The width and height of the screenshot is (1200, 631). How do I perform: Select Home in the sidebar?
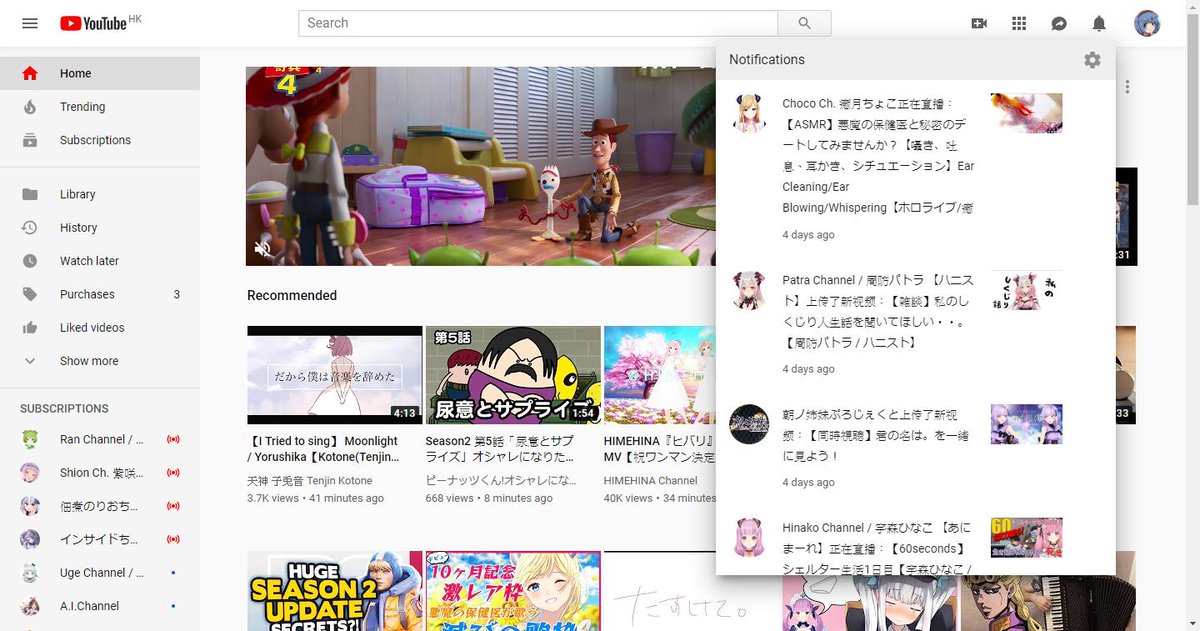coord(100,73)
